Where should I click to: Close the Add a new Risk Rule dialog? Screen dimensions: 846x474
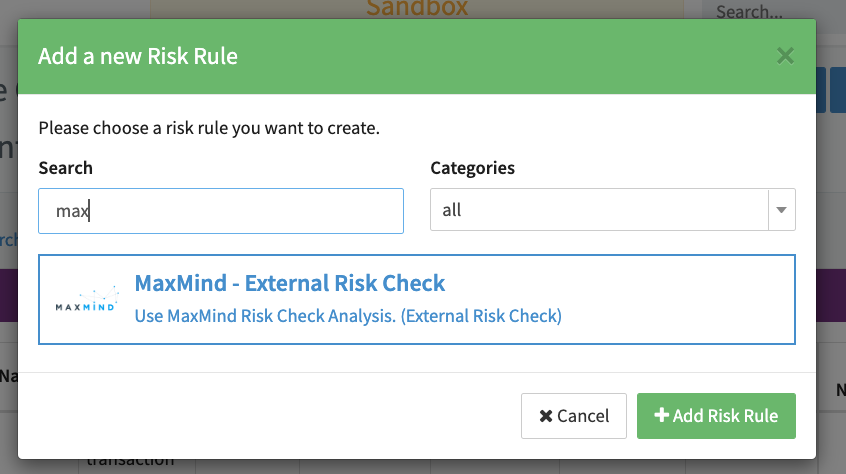coord(785,56)
